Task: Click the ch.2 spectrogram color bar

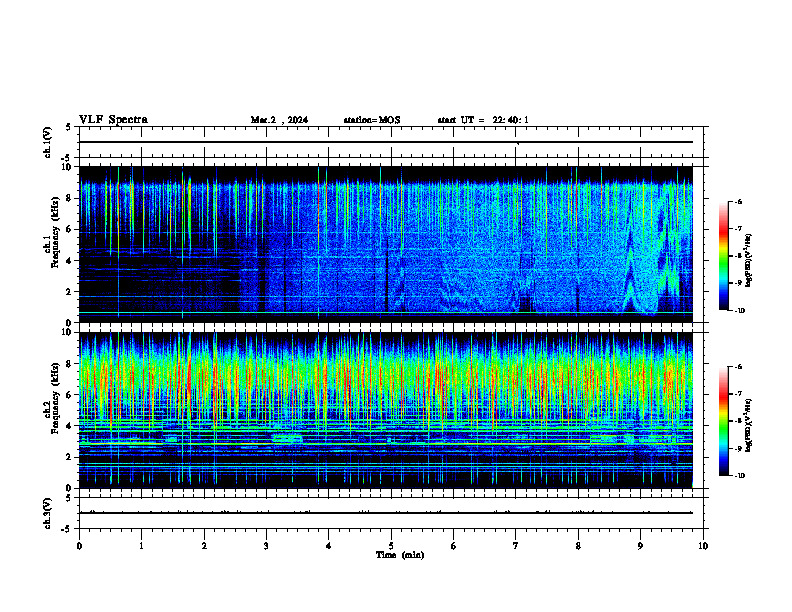Action: pyautogui.click(x=723, y=421)
